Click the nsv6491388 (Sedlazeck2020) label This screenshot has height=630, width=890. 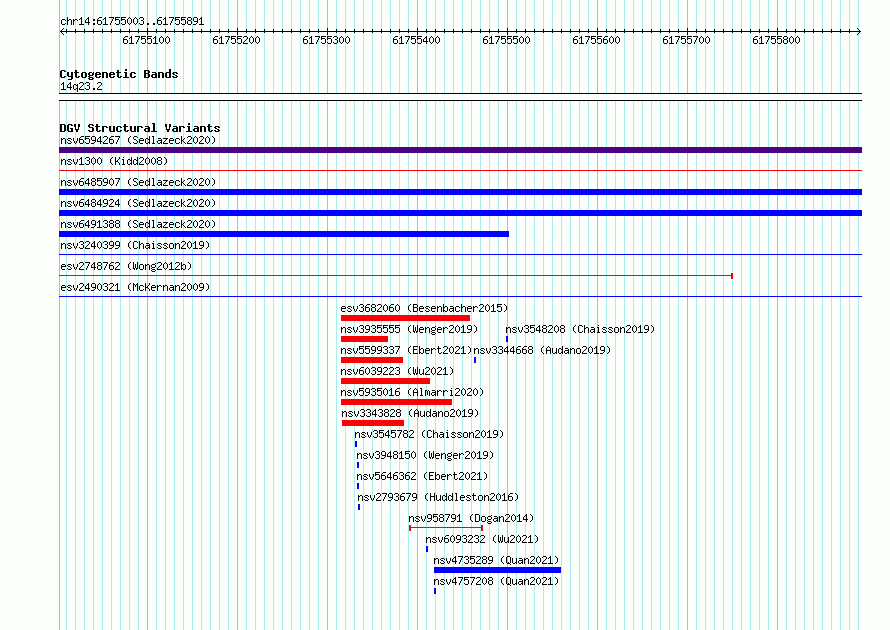[x=138, y=224]
